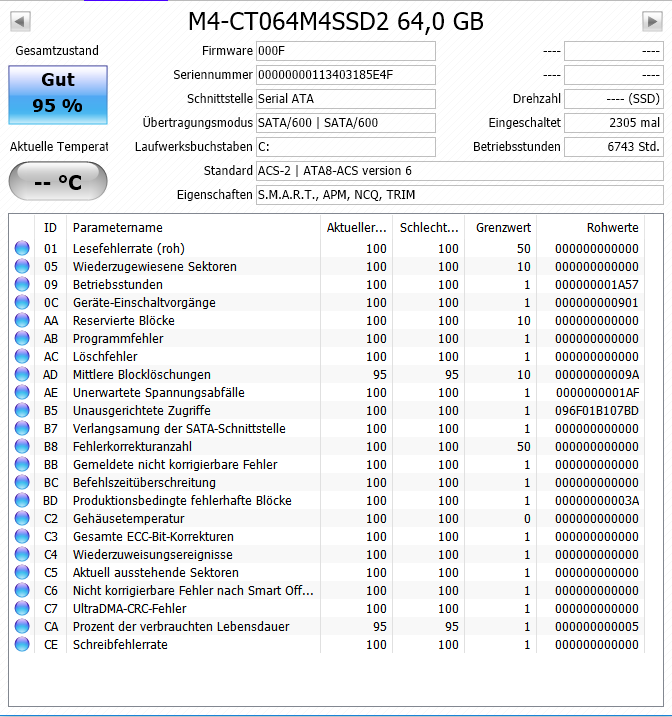Click the Schlecht... column header

429,228
